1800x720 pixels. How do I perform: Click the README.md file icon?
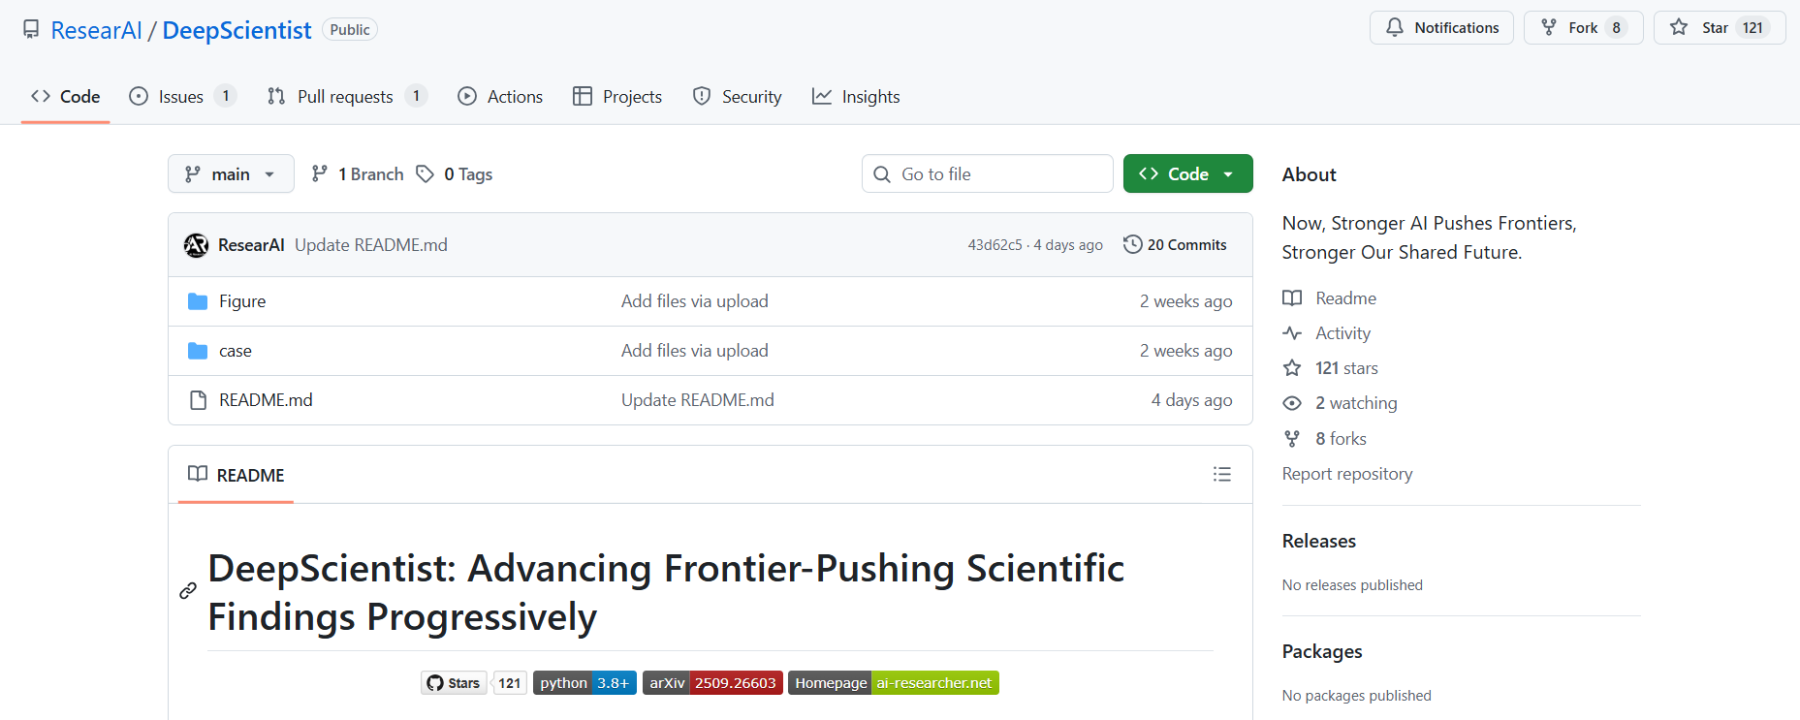click(x=198, y=400)
